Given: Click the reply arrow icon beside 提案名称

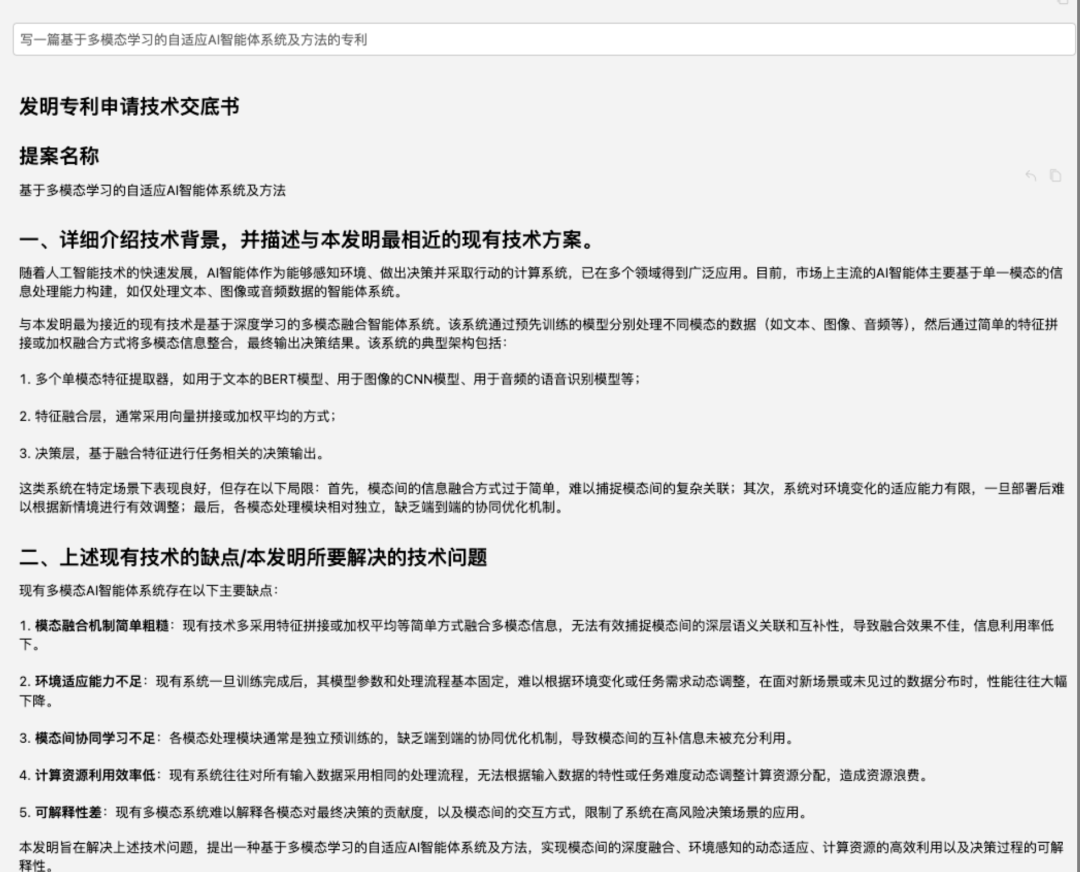Looking at the screenshot, I should (1031, 176).
